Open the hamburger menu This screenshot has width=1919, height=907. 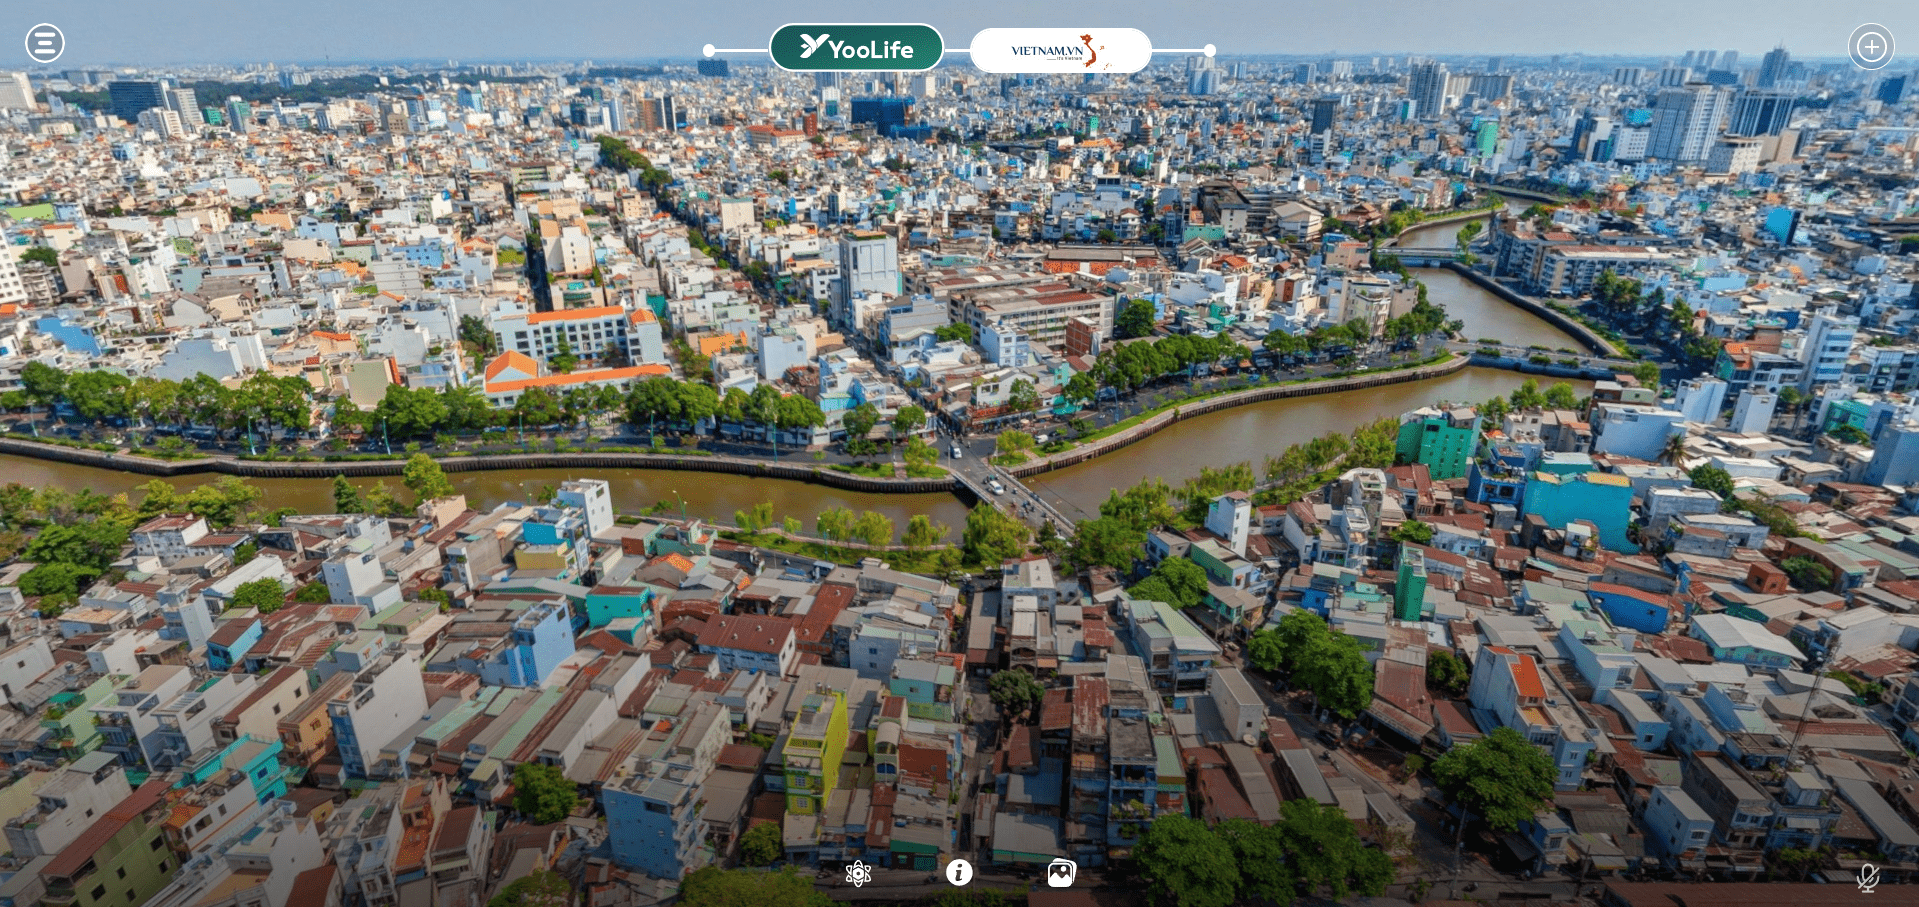[x=45, y=43]
